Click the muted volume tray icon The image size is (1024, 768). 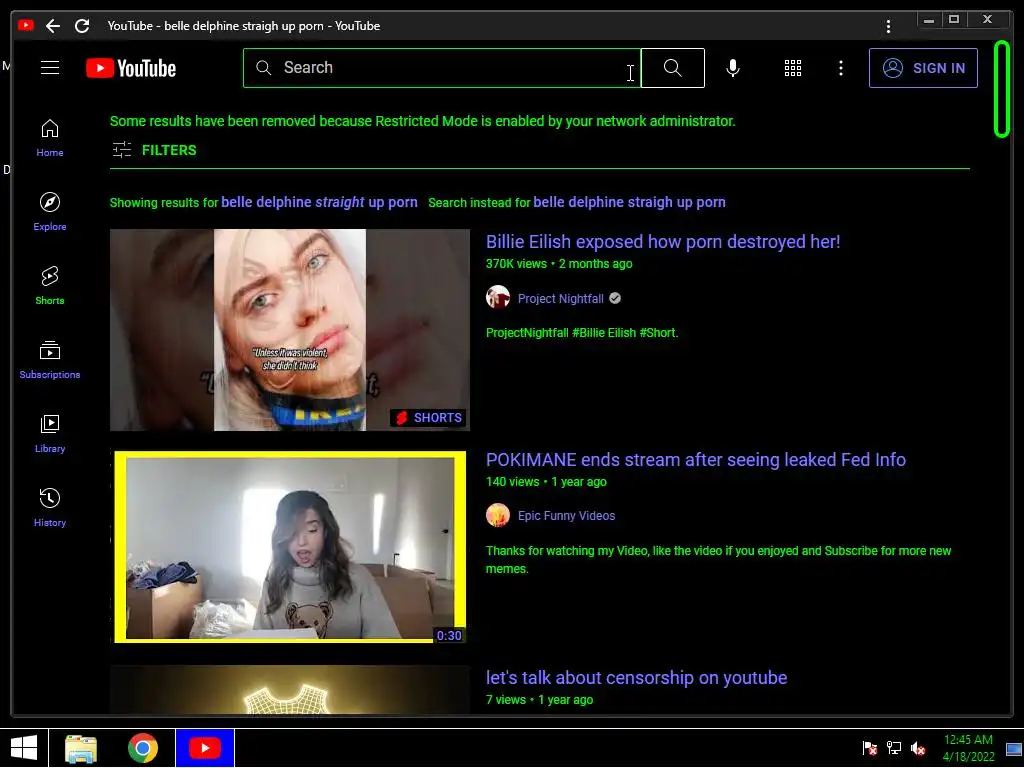[x=918, y=748]
